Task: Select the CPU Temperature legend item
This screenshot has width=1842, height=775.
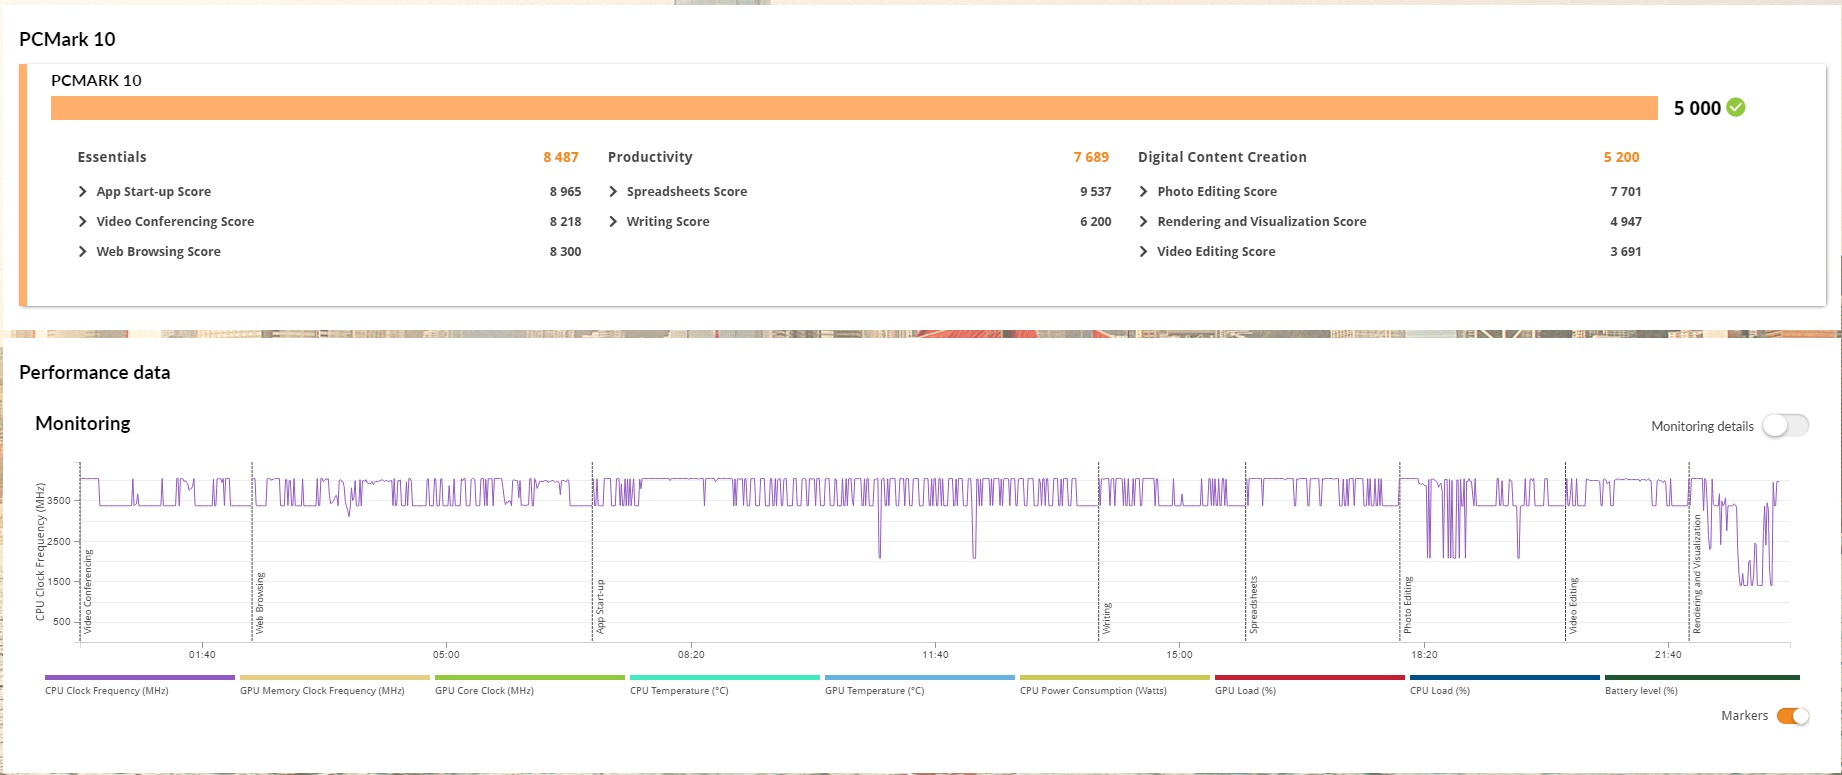Action: click(x=725, y=685)
